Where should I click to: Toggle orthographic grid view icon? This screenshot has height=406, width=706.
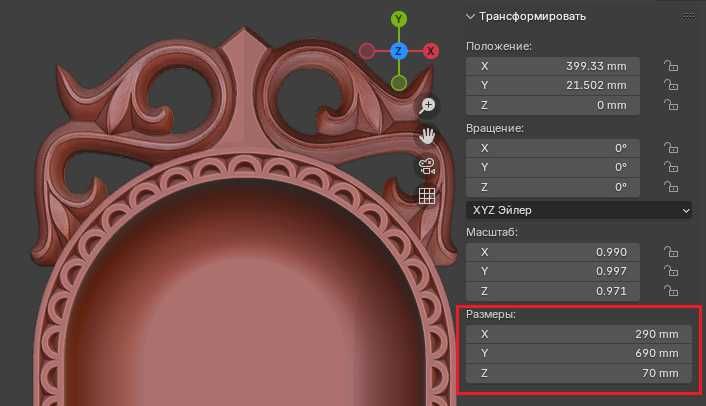pyautogui.click(x=427, y=196)
